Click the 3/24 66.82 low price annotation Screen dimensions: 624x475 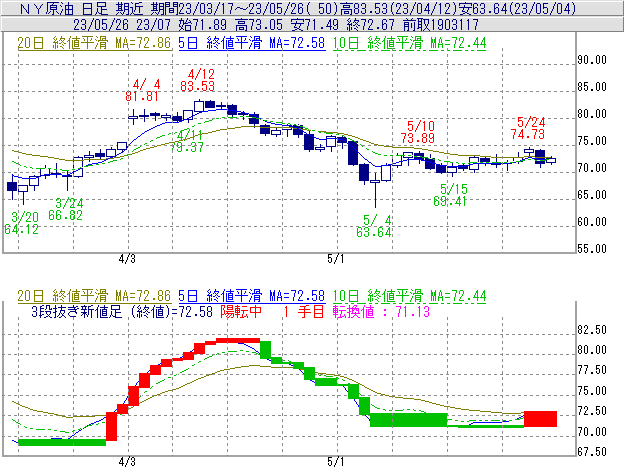(x=66, y=210)
